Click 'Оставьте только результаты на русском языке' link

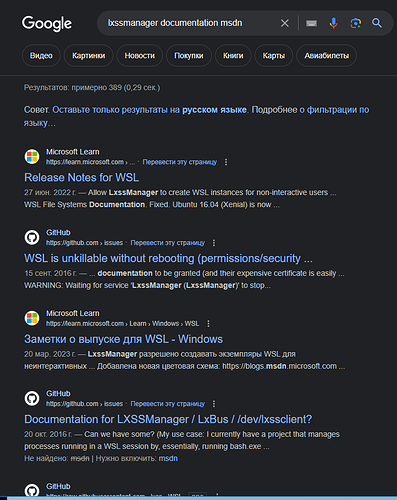150,110
